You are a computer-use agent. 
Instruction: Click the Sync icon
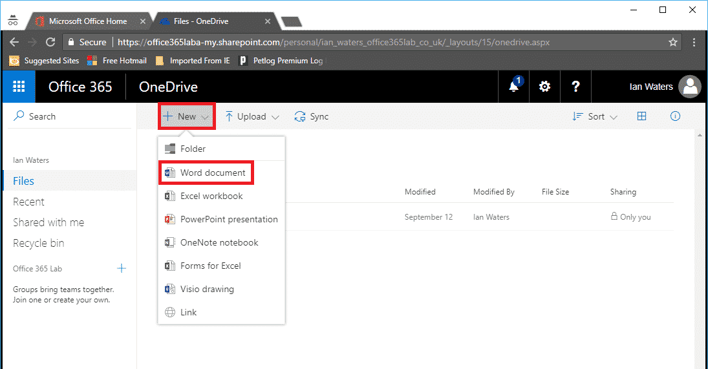(x=300, y=117)
